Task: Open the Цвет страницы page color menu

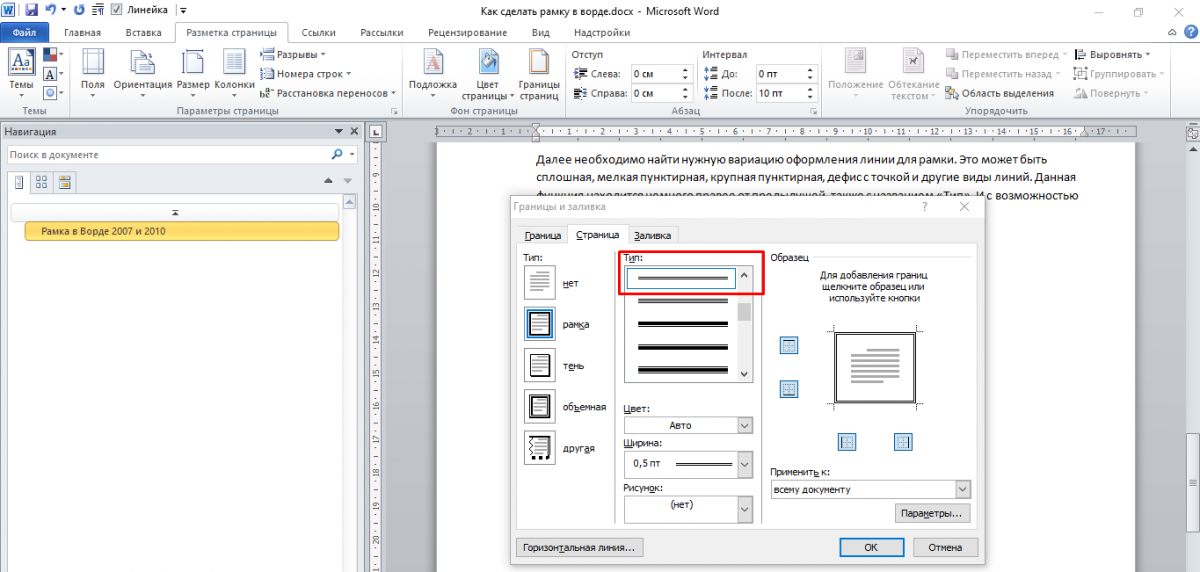Action: (x=488, y=76)
